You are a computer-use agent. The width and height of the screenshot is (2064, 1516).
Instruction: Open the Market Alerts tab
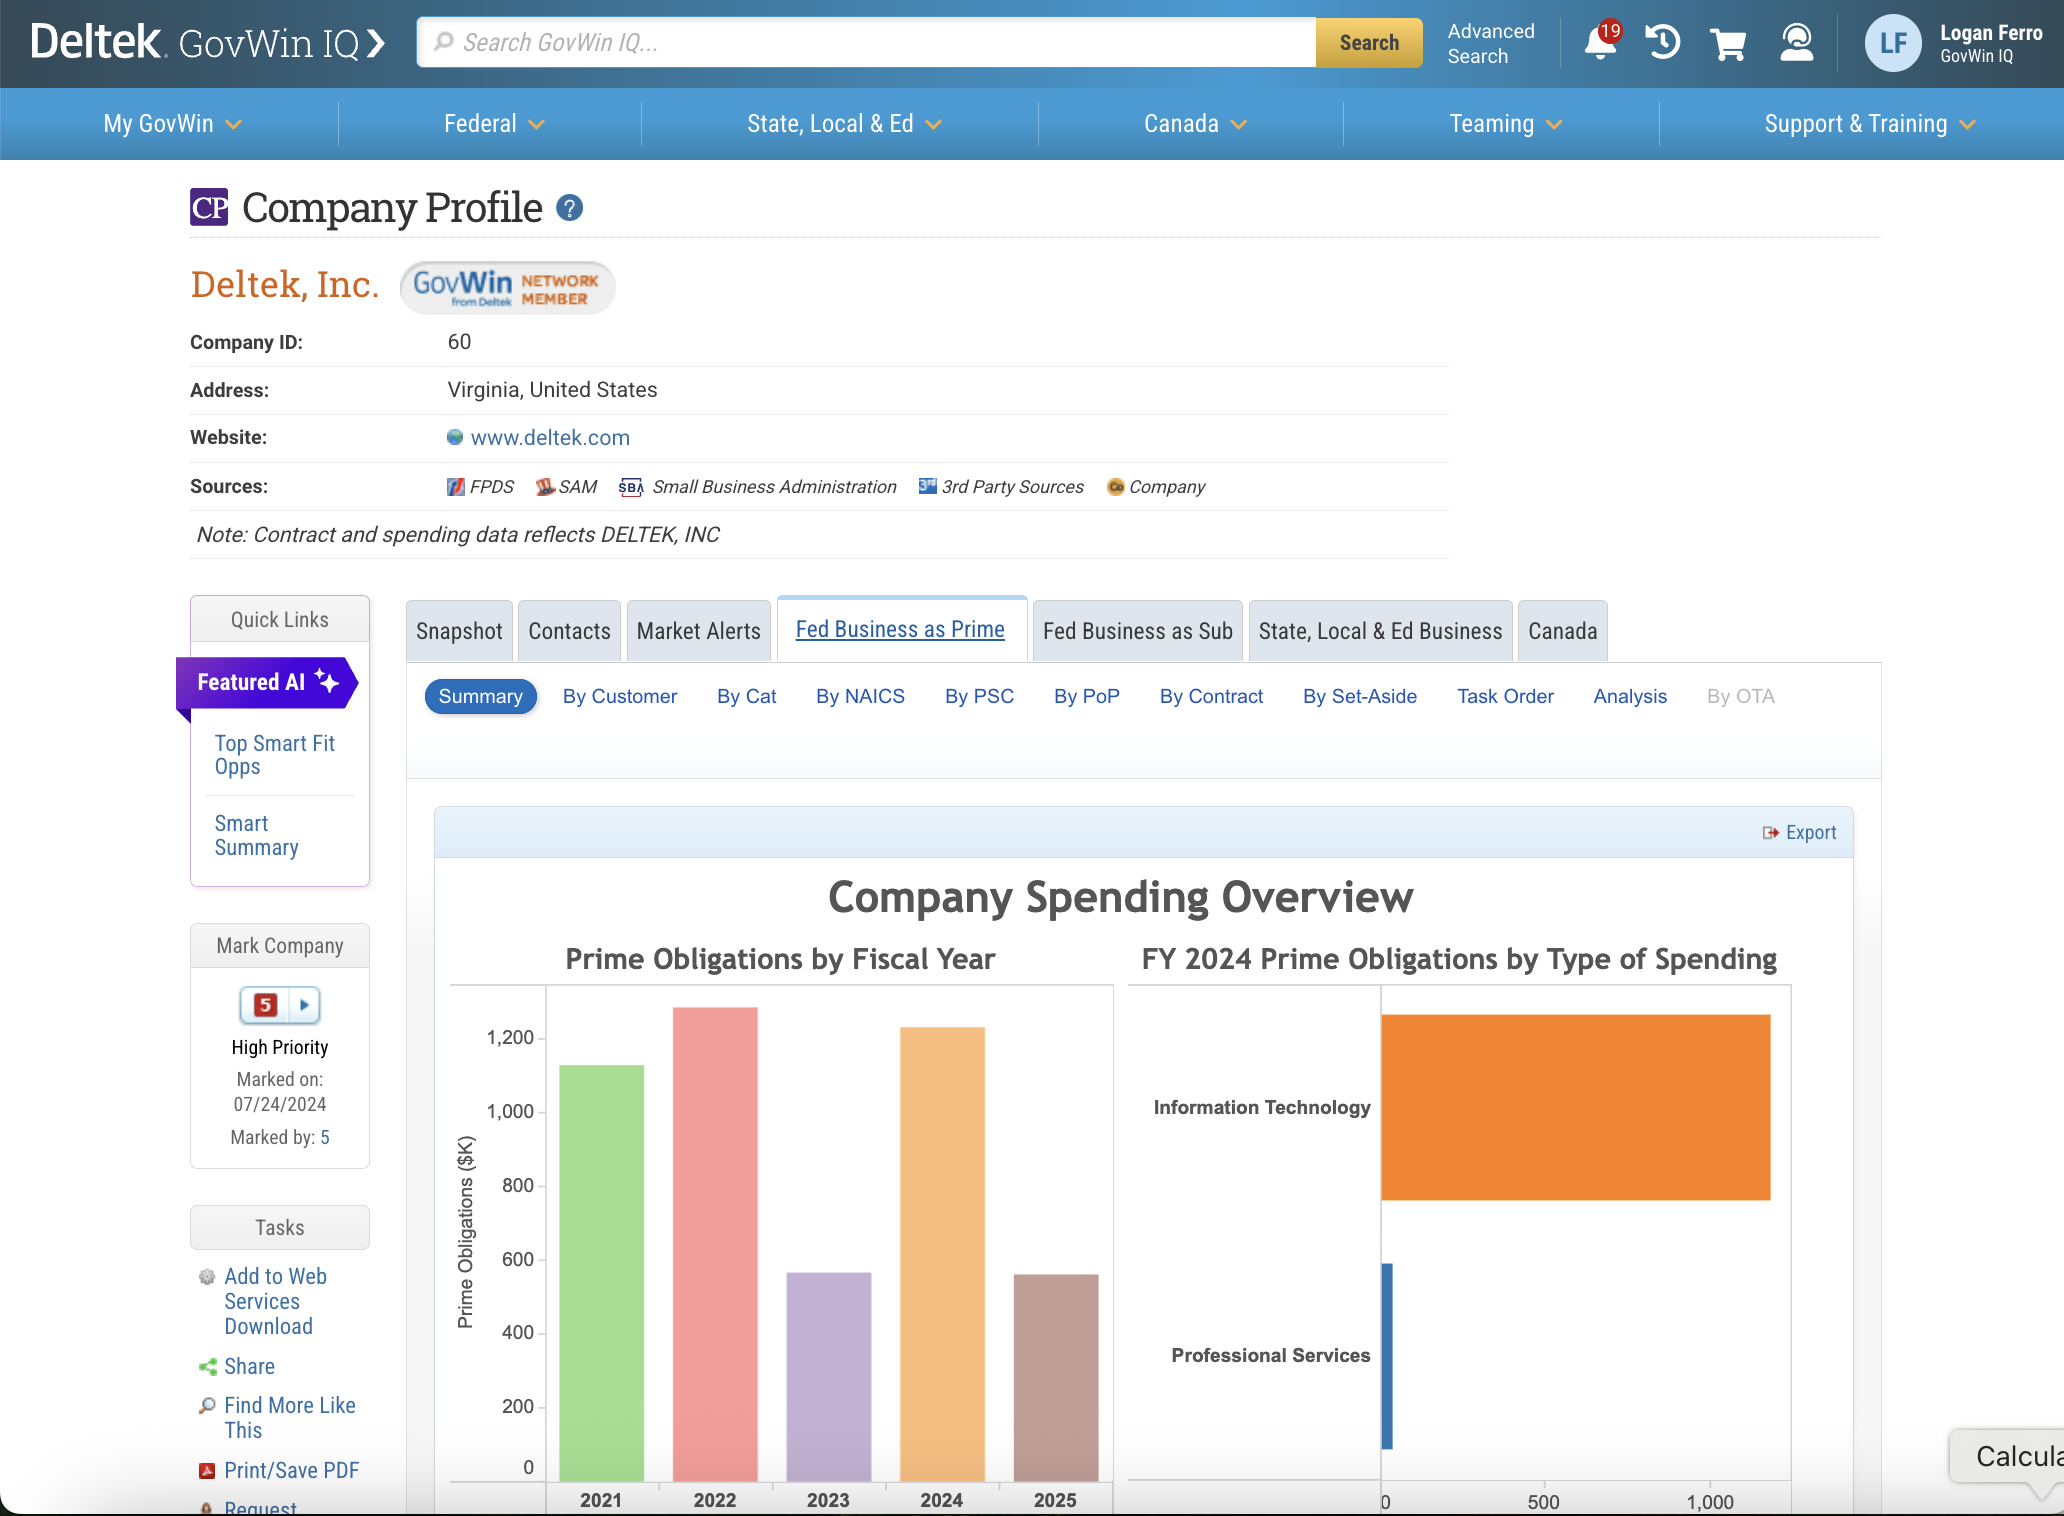click(698, 631)
